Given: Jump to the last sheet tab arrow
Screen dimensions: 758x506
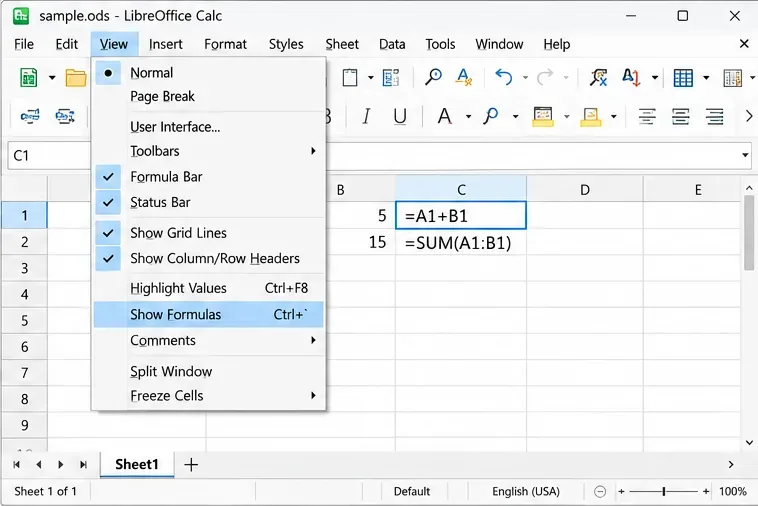Looking at the screenshot, I should [x=83, y=464].
